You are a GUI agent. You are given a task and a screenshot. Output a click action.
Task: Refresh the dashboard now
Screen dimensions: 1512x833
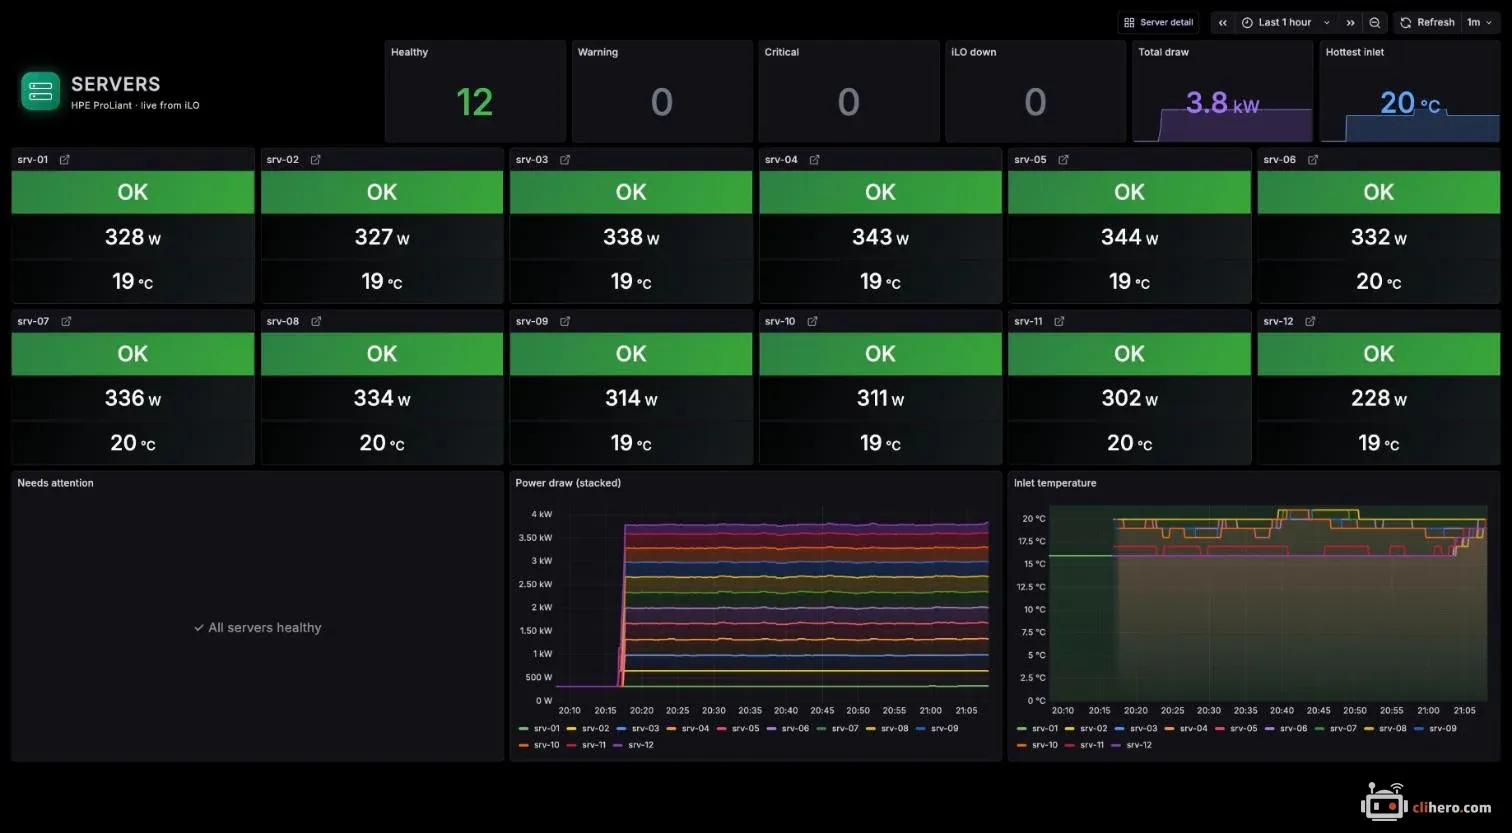pos(1427,22)
